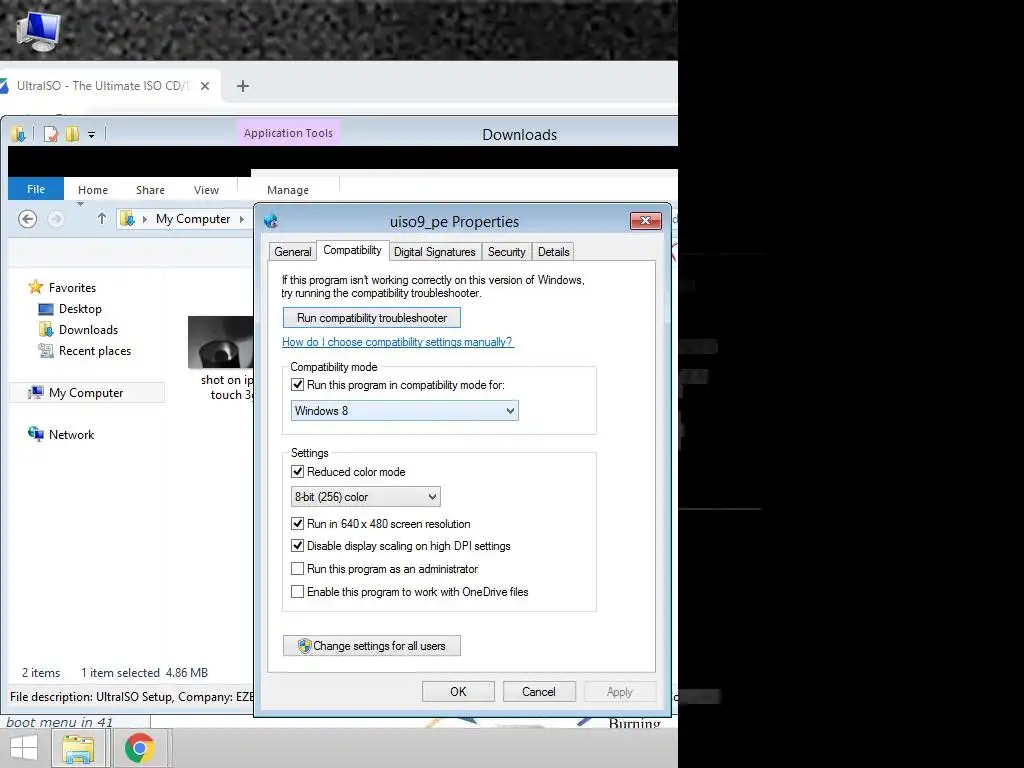Select My Computer in the navigation pane
The height and width of the screenshot is (768, 1024).
(x=86, y=392)
